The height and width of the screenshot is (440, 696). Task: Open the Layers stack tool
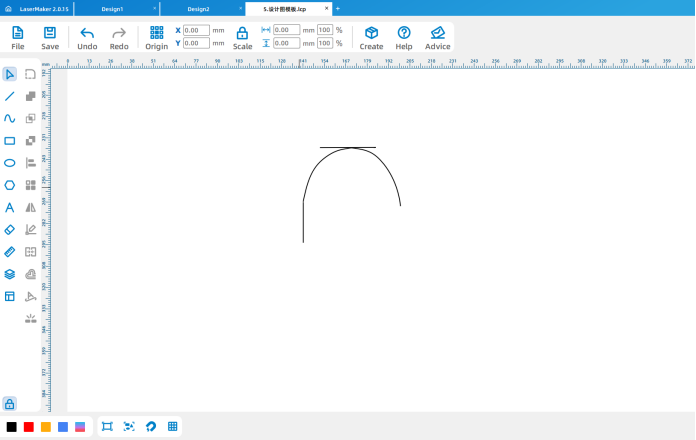click(x=10, y=274)
